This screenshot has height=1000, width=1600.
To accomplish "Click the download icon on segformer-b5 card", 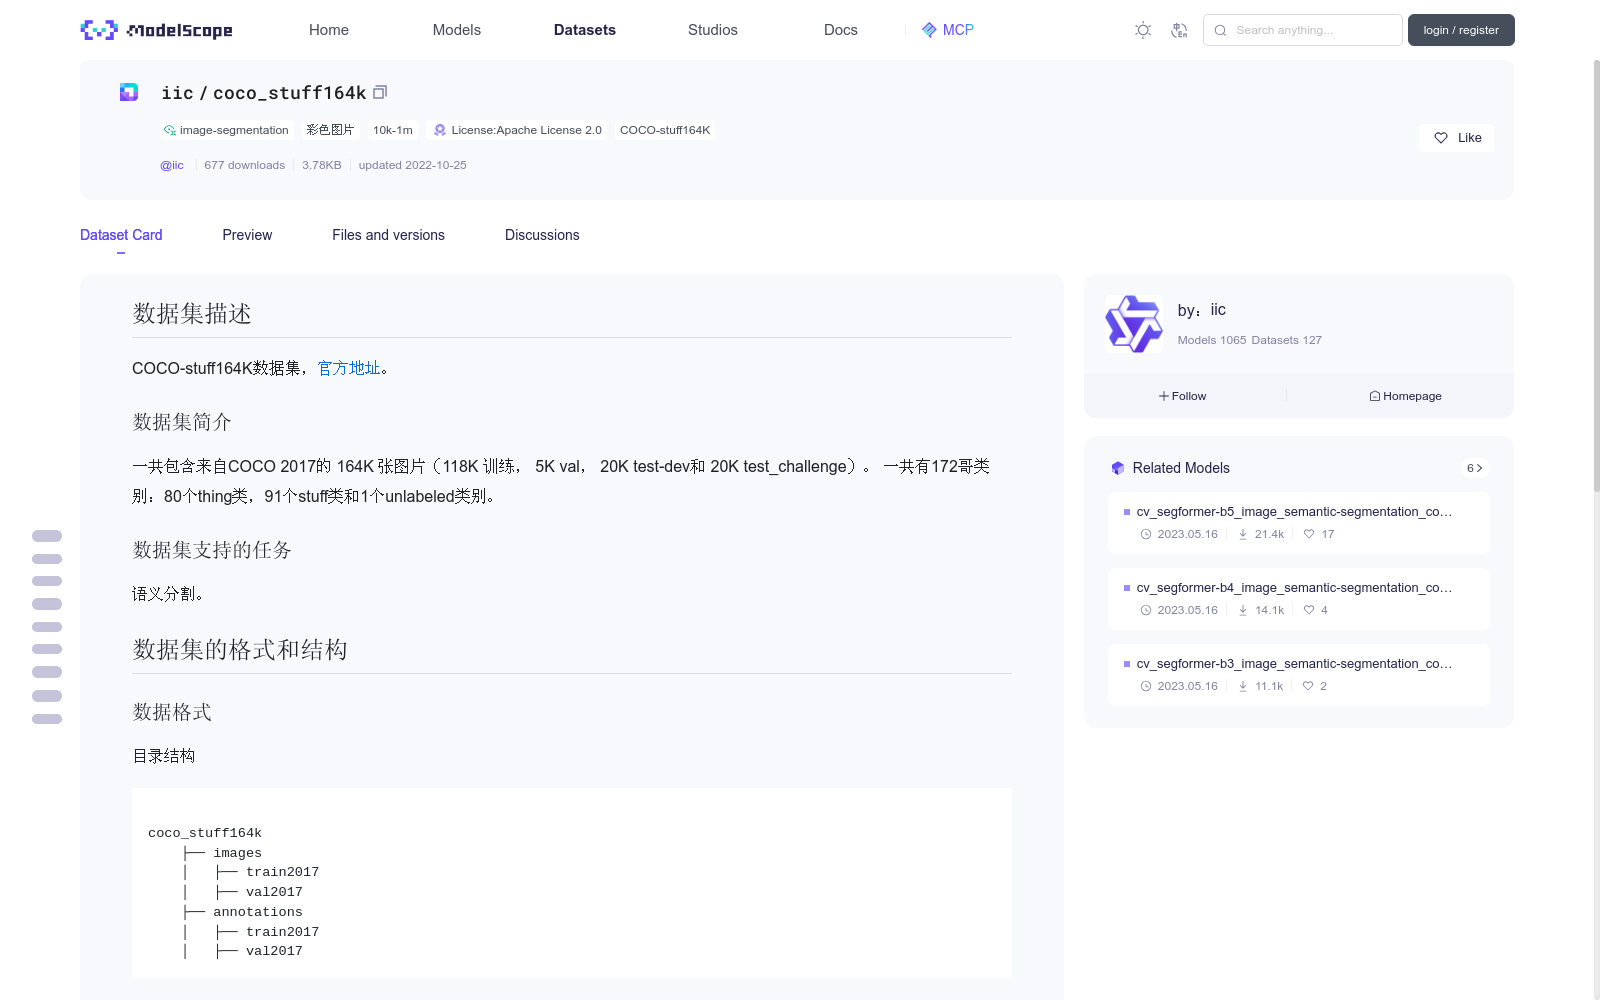I will [x=1243, y=534].
